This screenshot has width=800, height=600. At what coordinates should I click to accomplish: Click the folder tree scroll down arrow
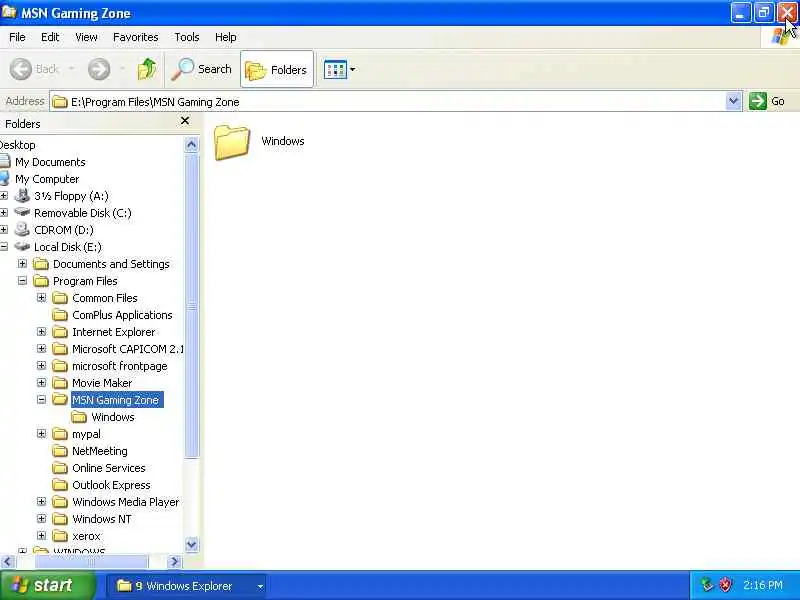[191, 544]
